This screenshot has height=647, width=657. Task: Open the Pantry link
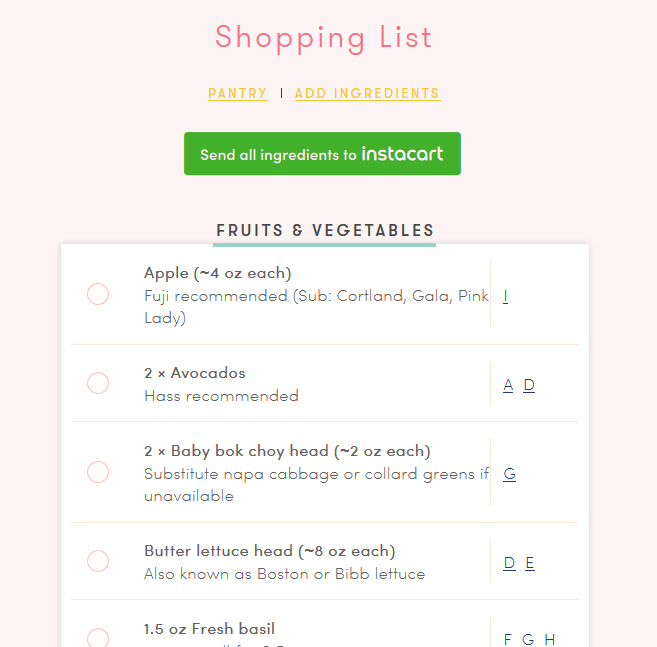238,94
